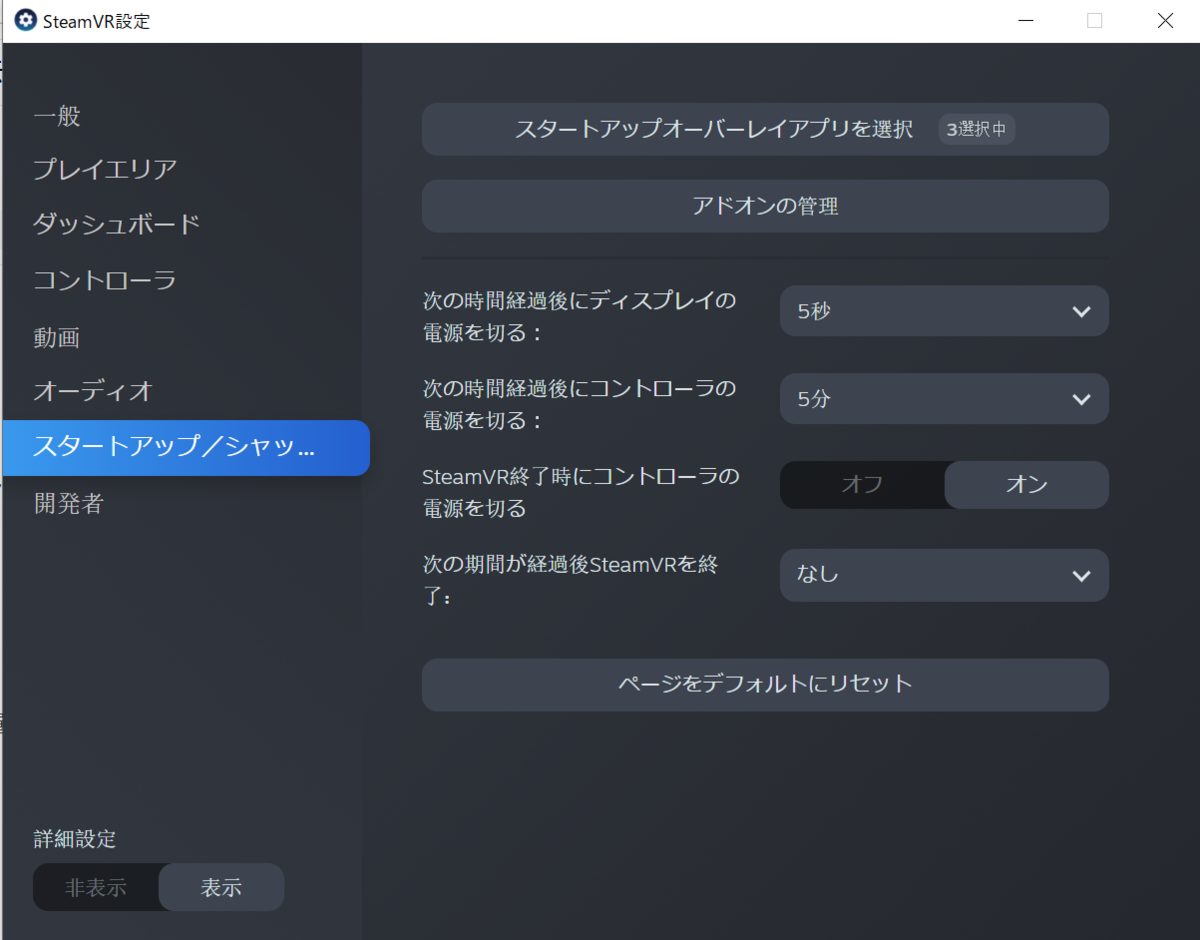This screenshot has height=940, width=1200.
Task: Click the 次の時間経過後にディスプレイの電源を切る label
Action: coord(580,317)
